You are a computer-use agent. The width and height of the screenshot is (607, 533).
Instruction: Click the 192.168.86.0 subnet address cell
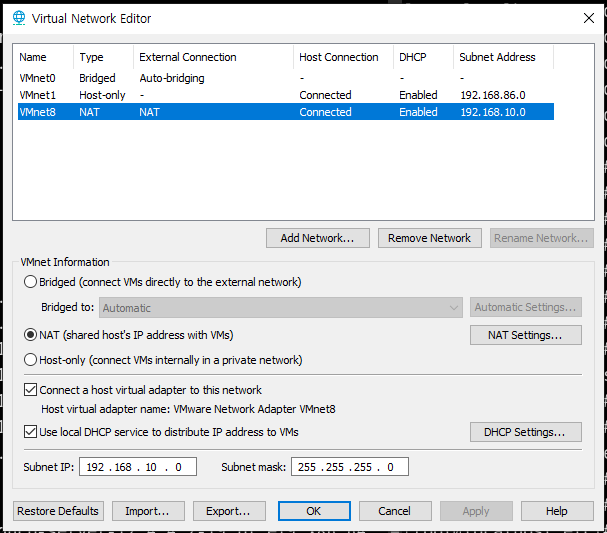tap(493, 95)
